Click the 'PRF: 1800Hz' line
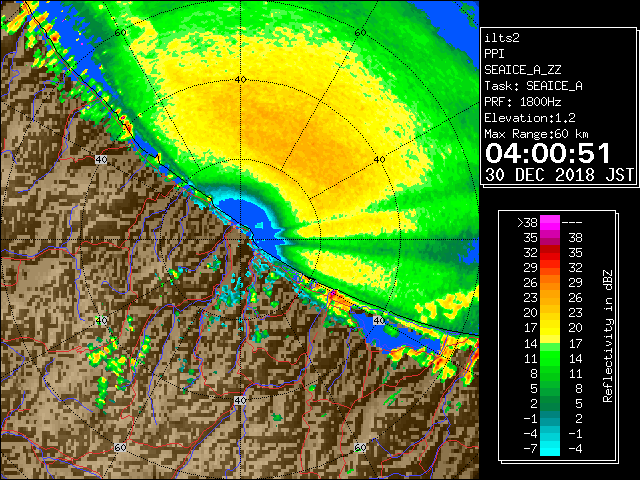This screenshot has width=640, height=480. pyautogui.click(x=523, y=102)
